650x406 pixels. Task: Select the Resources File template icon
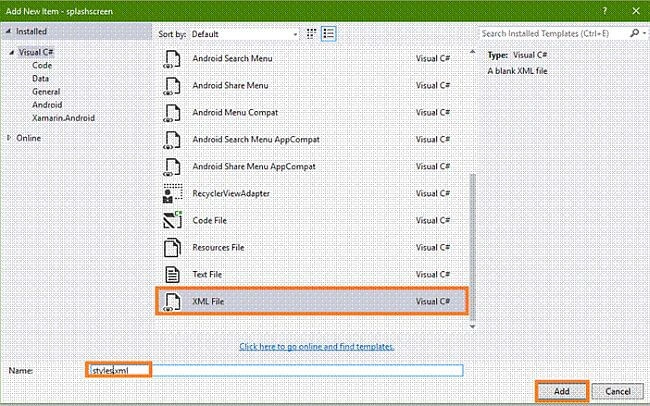(172, 248)
